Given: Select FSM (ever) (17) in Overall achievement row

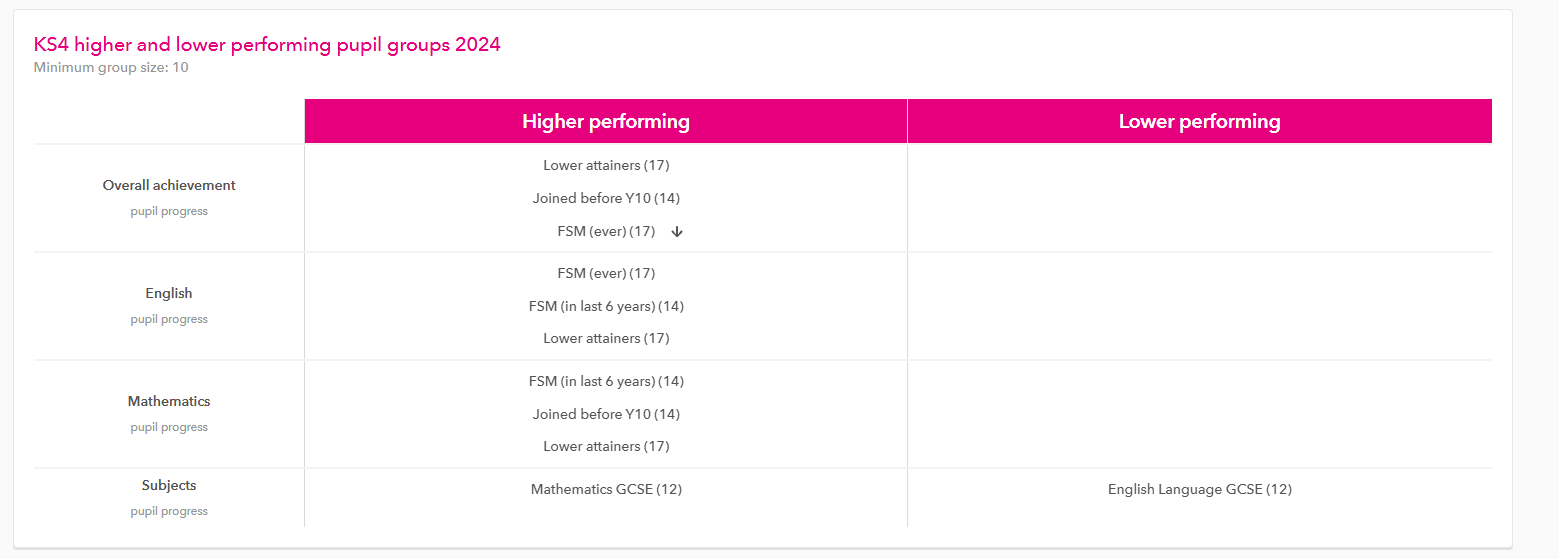Looking at the screenshot, I should [606, 231].
